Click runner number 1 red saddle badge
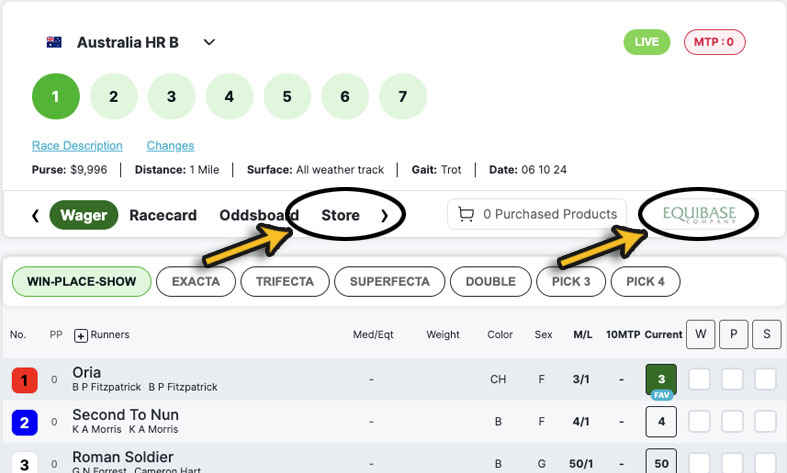This screenshot has height=473, width=787. click(25, 380)
